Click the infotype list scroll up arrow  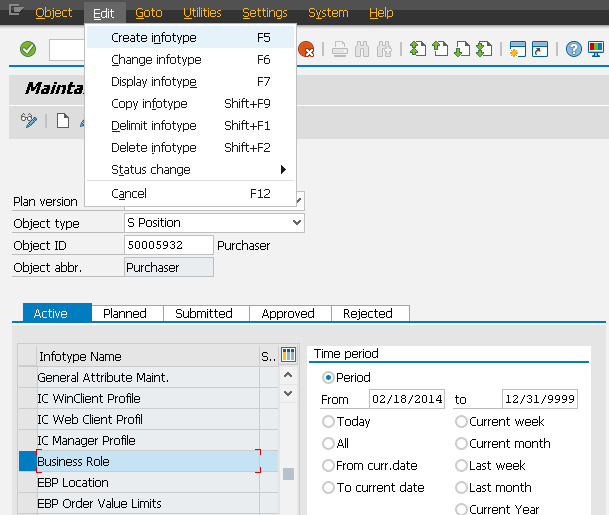pos(288,375)
